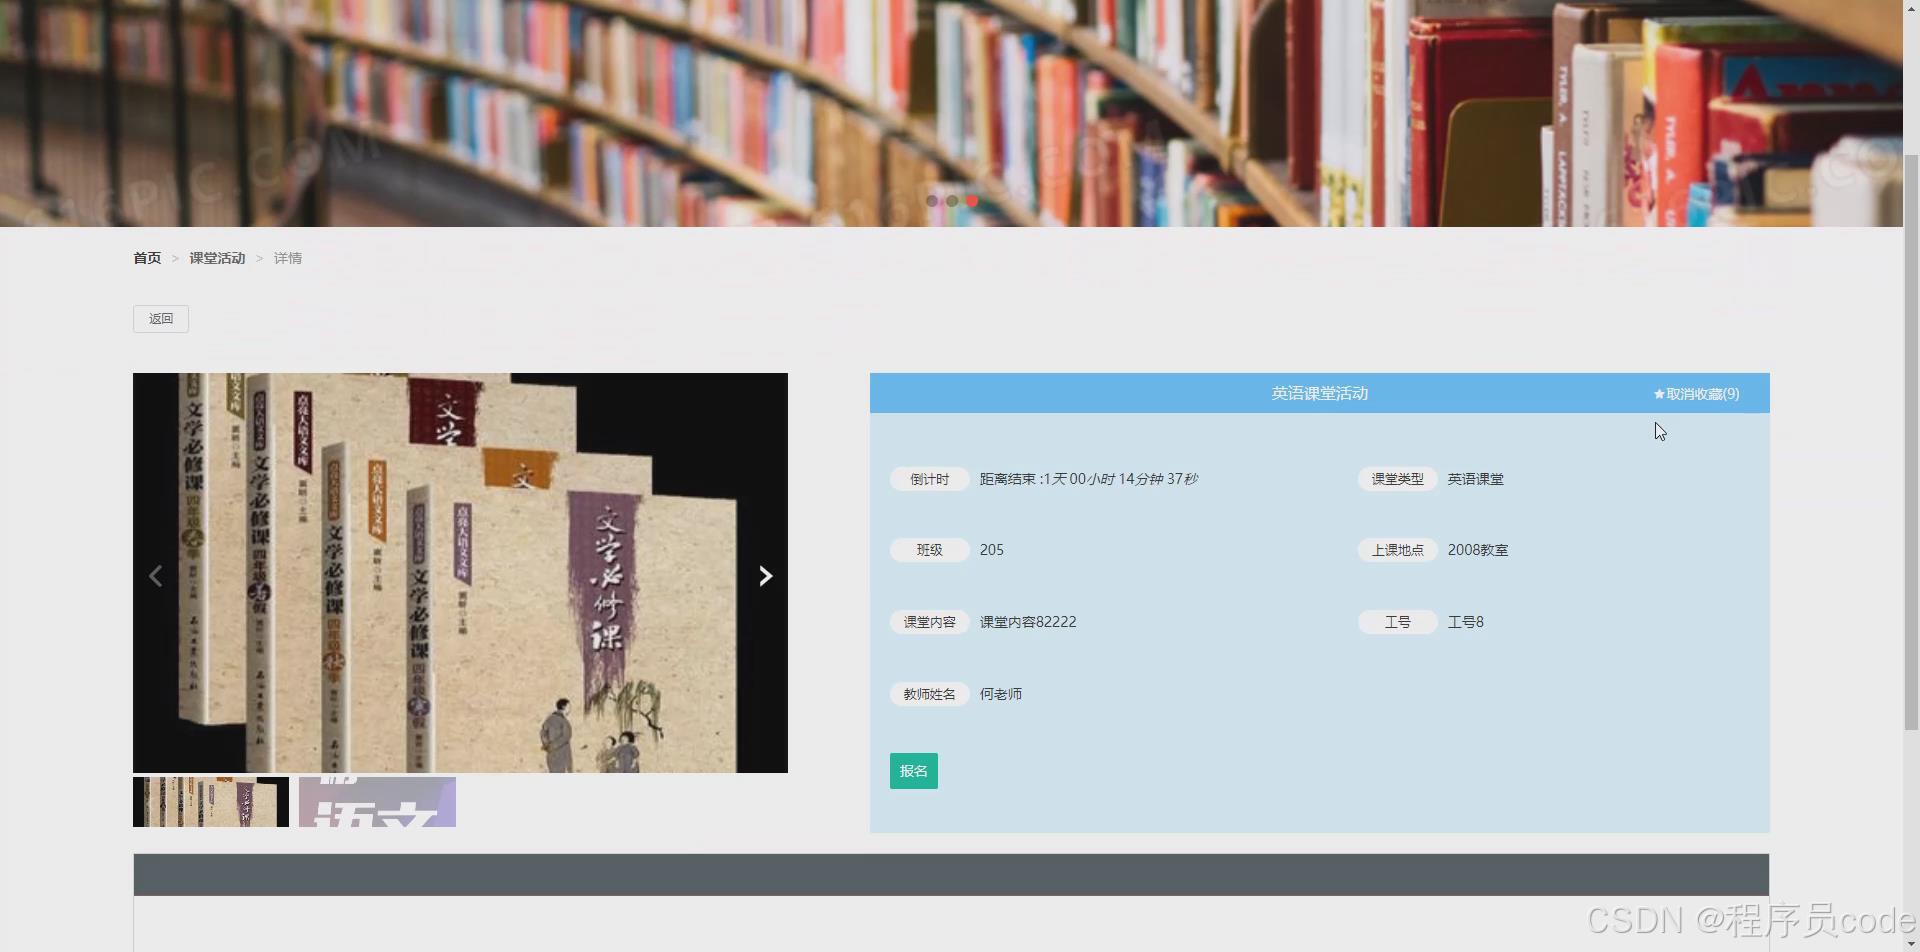Click the class value 205
Viewport: 1920px width, 952px height.
click(992, 550)
